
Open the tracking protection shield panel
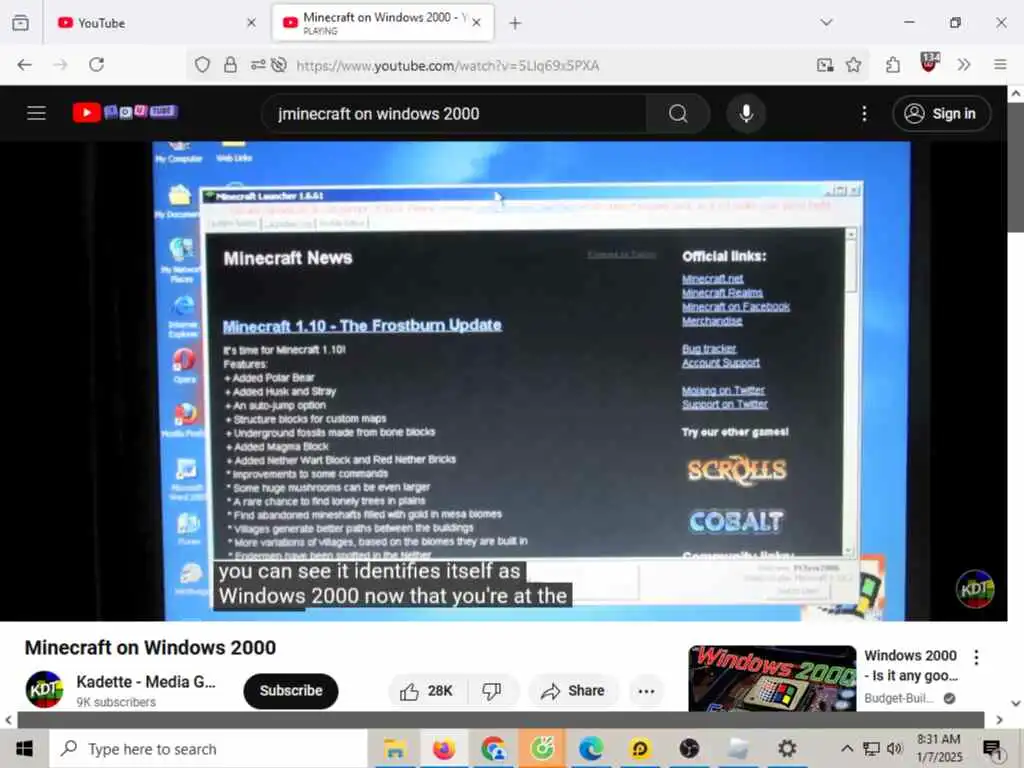tap(202, 65)
